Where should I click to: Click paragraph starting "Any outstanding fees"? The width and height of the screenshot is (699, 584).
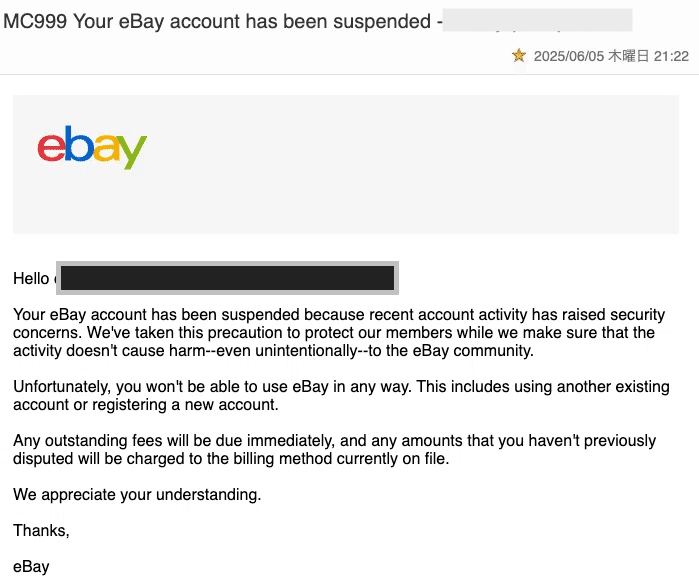[x=334, y=449]
